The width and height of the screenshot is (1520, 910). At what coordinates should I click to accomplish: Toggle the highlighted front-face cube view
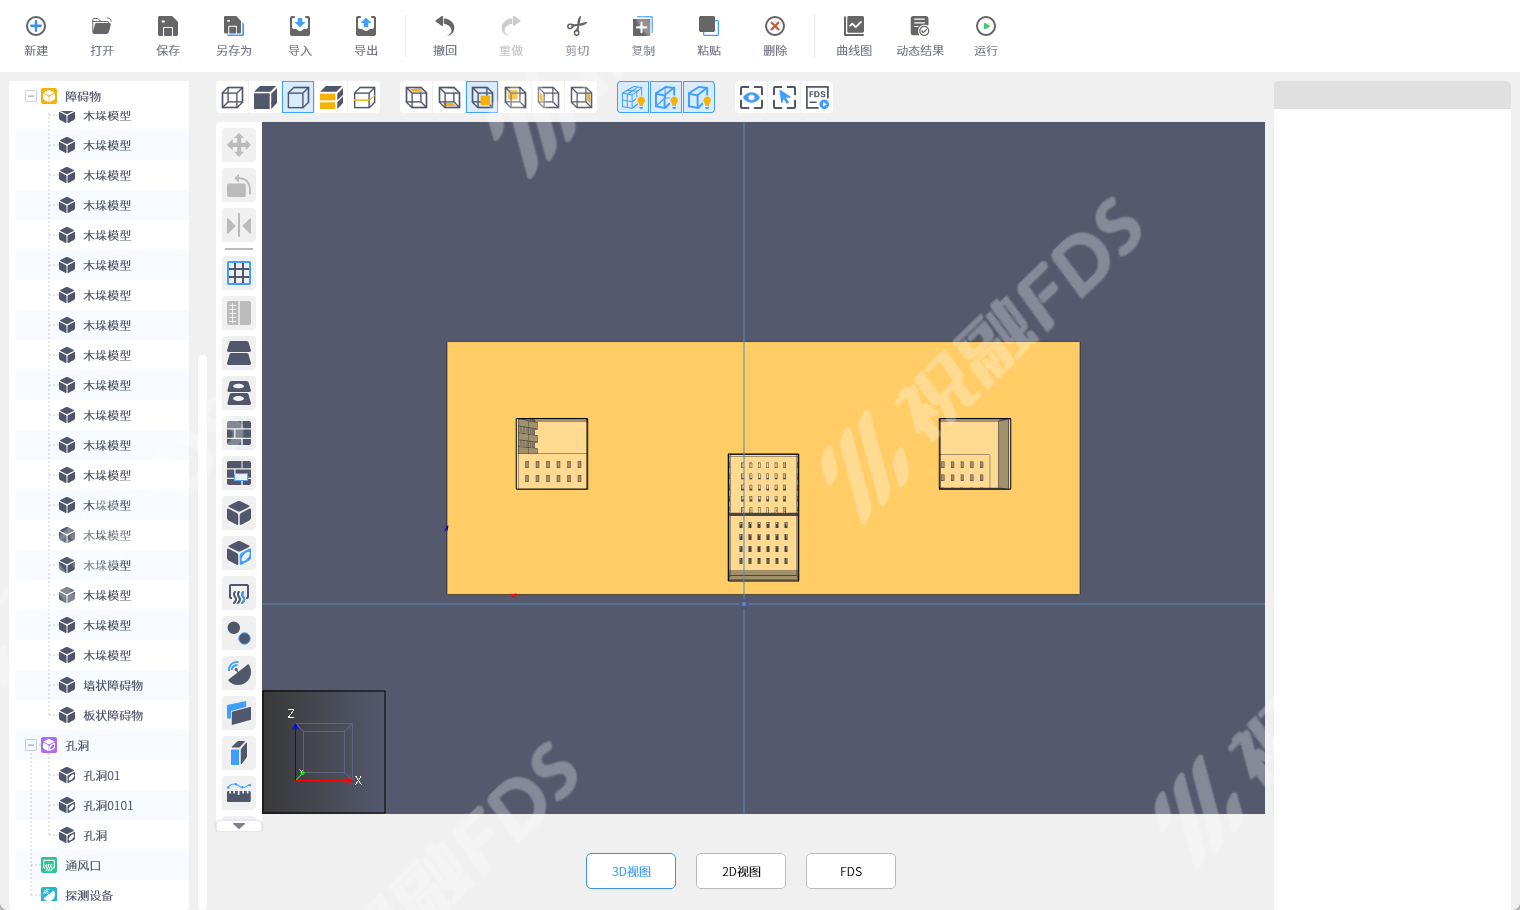coord(482,97)
